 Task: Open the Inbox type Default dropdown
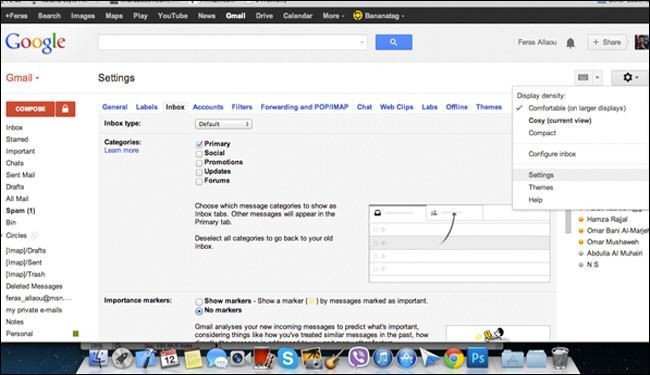click(223, 124)
